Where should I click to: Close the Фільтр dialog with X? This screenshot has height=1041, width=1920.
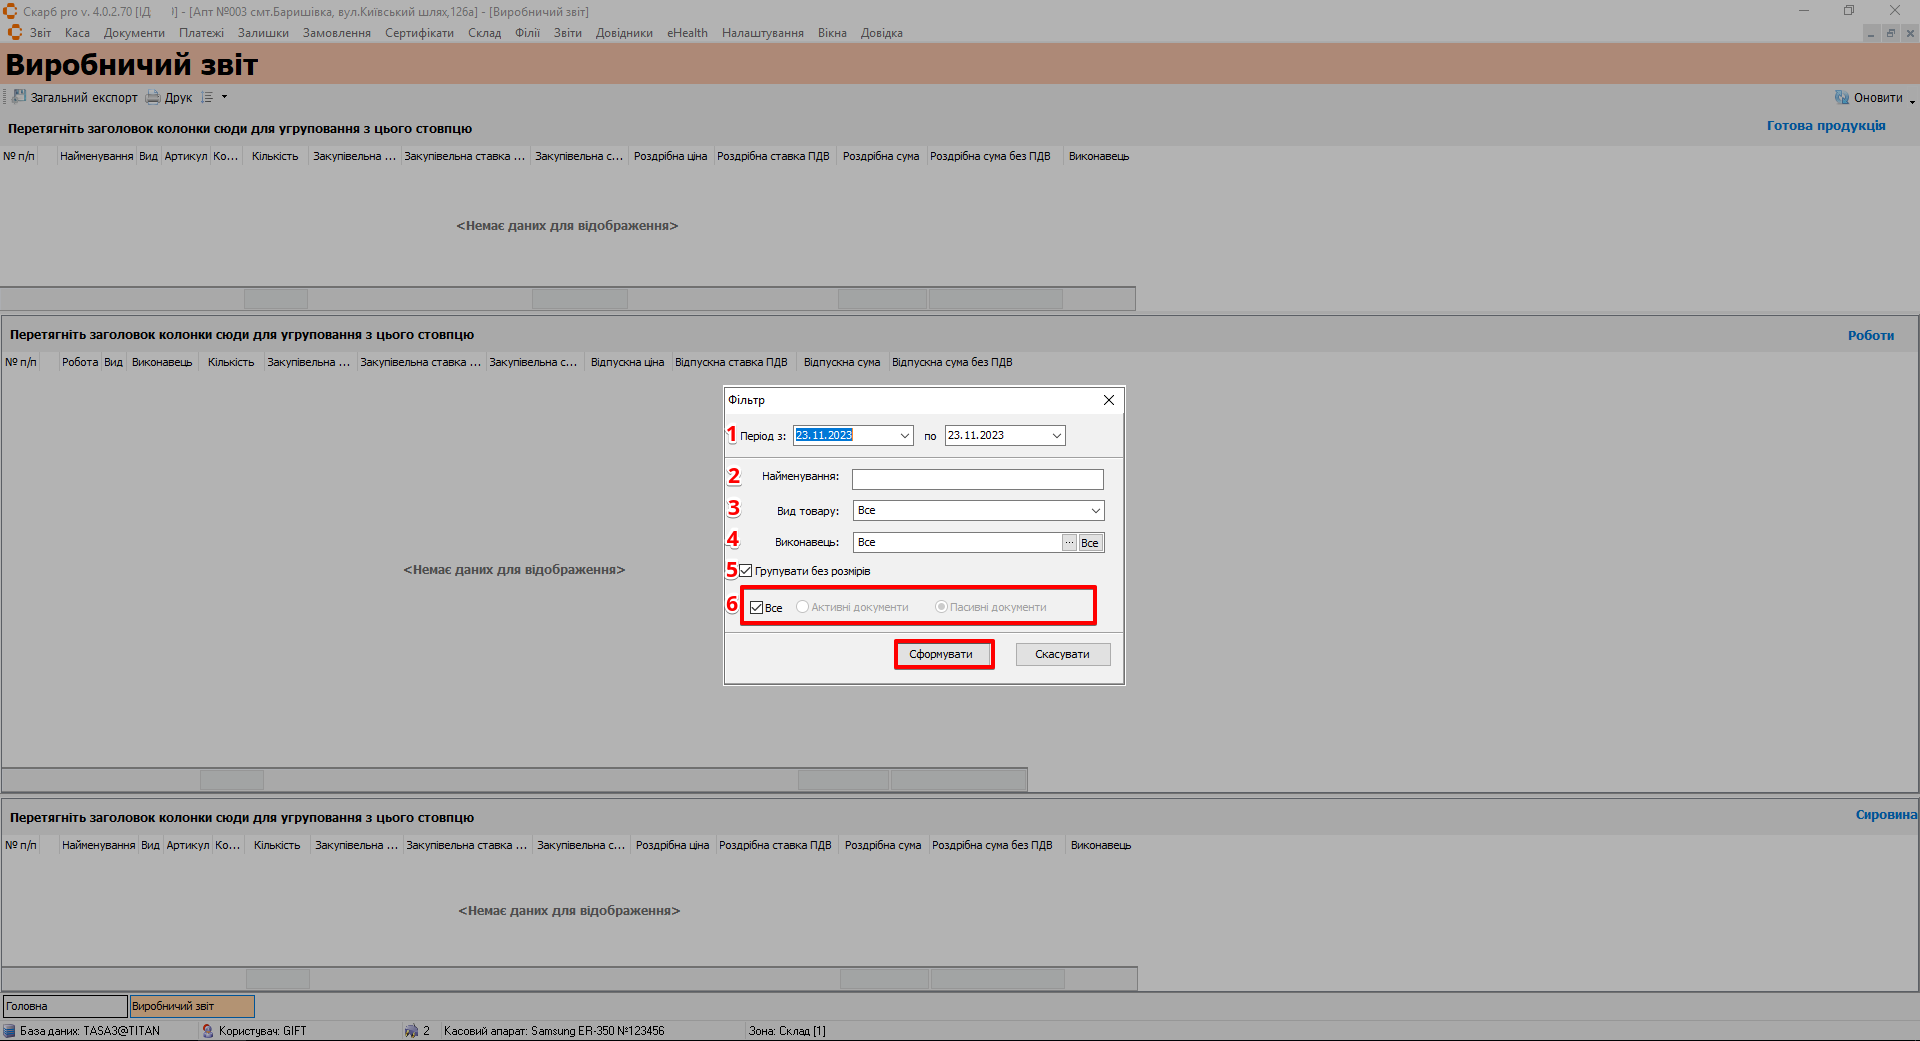pos(1108,400)
